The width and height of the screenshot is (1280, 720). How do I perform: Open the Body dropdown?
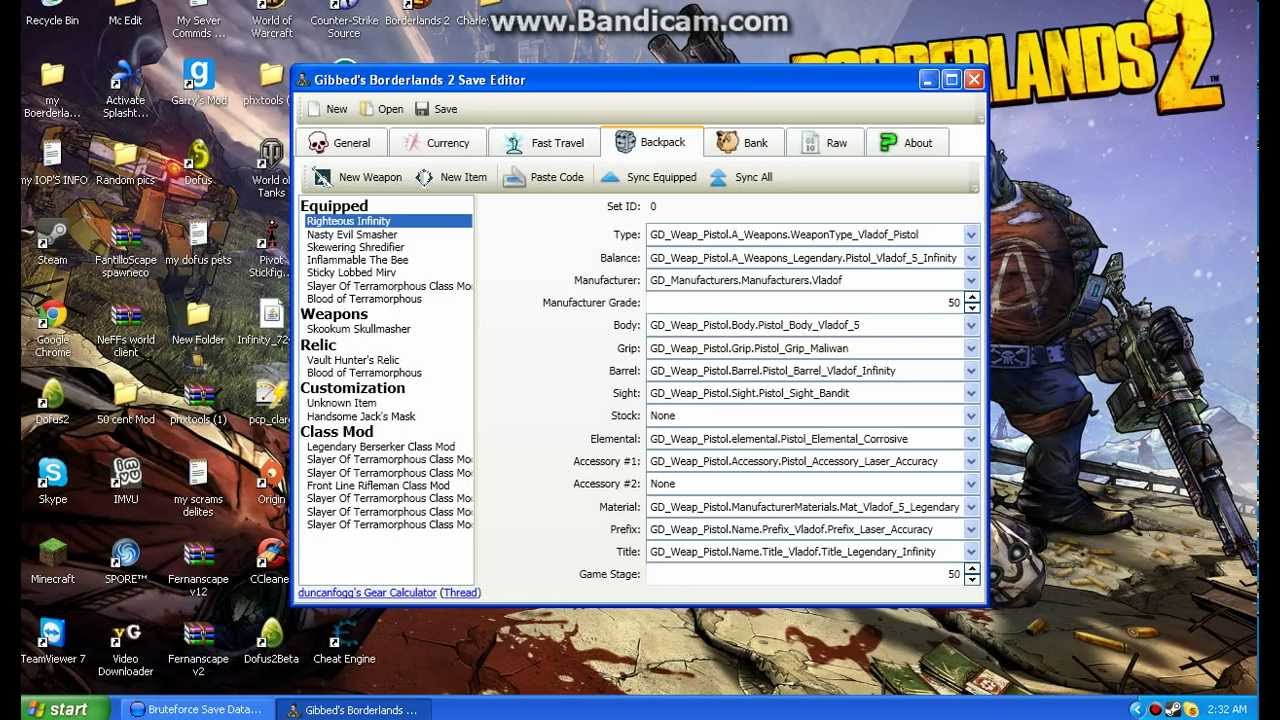click(970, 325)
